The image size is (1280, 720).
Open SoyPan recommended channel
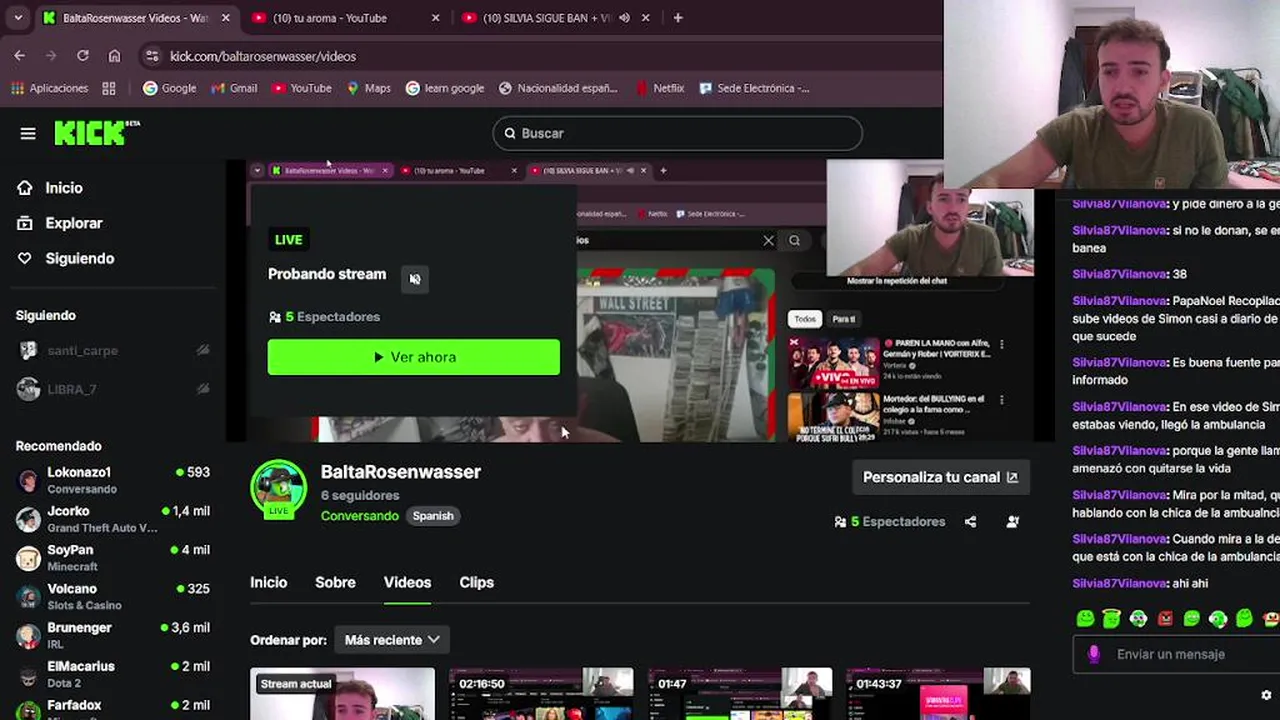tap(113, 558)
